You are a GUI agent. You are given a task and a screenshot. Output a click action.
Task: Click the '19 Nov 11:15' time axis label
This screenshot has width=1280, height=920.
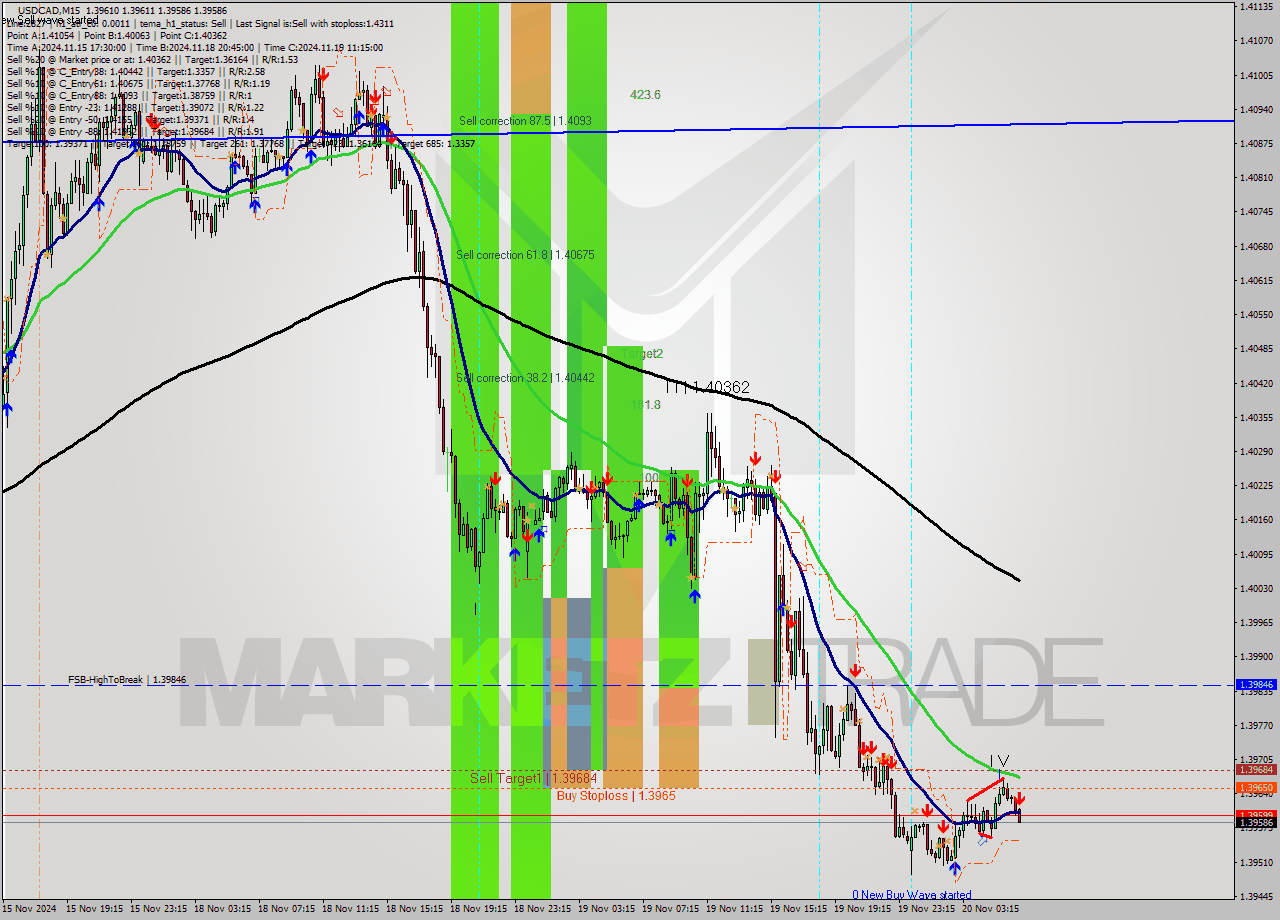[735, 909]
